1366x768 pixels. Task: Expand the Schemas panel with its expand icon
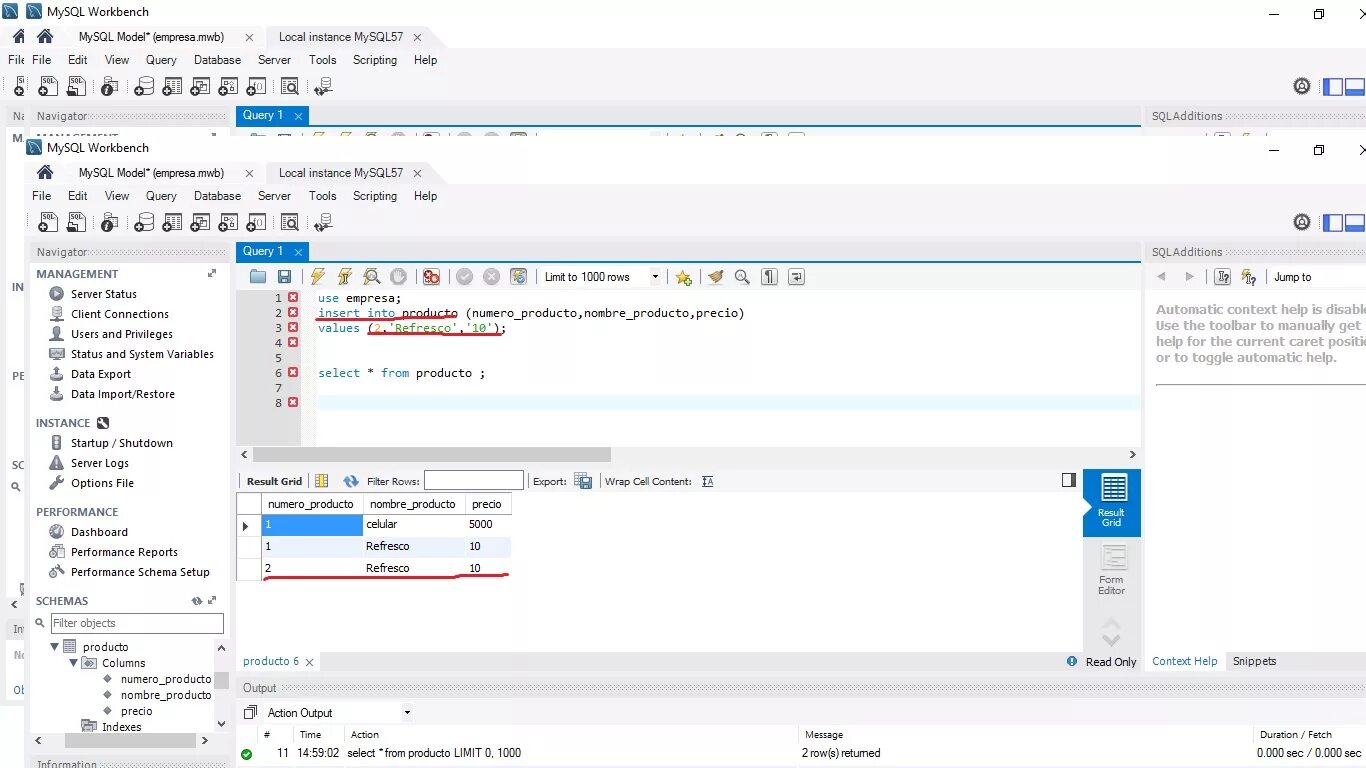click(212, 601)
